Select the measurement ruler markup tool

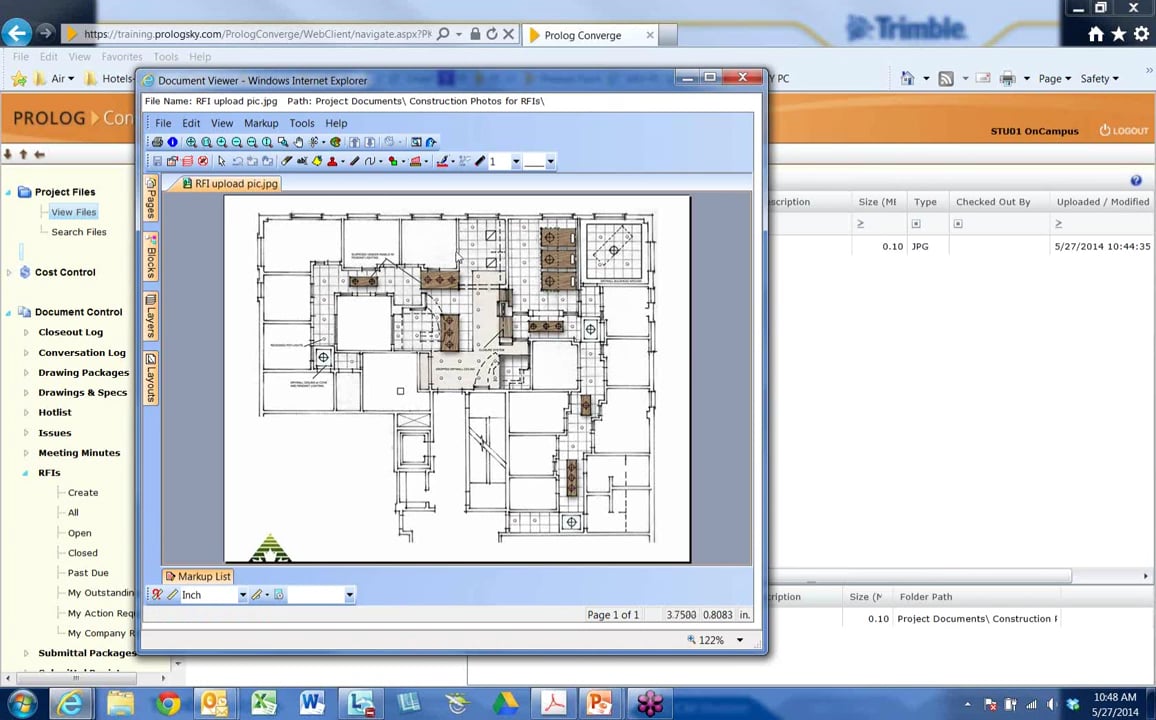coord(415,161)
